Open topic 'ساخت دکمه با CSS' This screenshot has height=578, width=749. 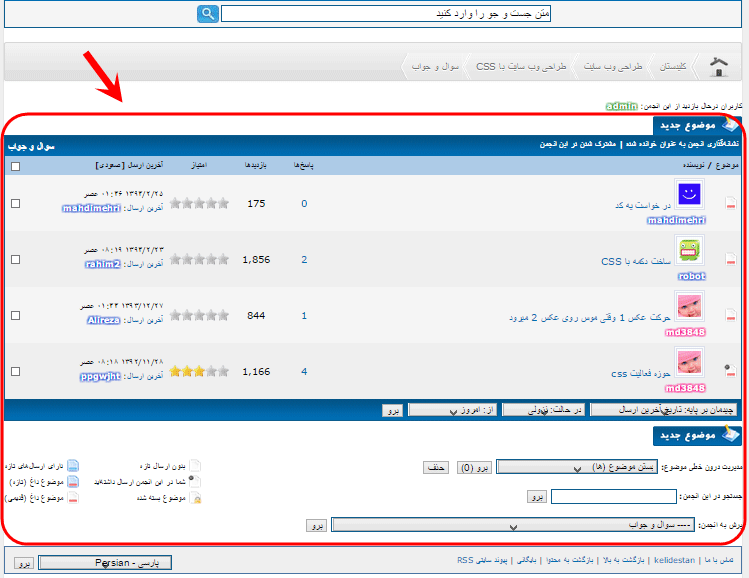(636, 261)
